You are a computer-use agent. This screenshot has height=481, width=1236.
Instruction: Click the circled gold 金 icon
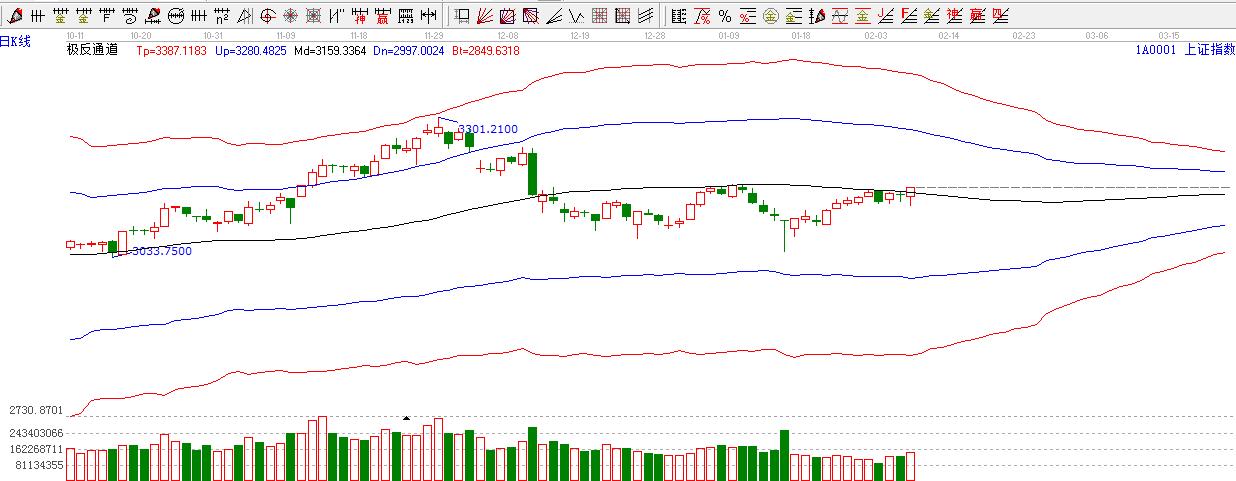(770, 16)
